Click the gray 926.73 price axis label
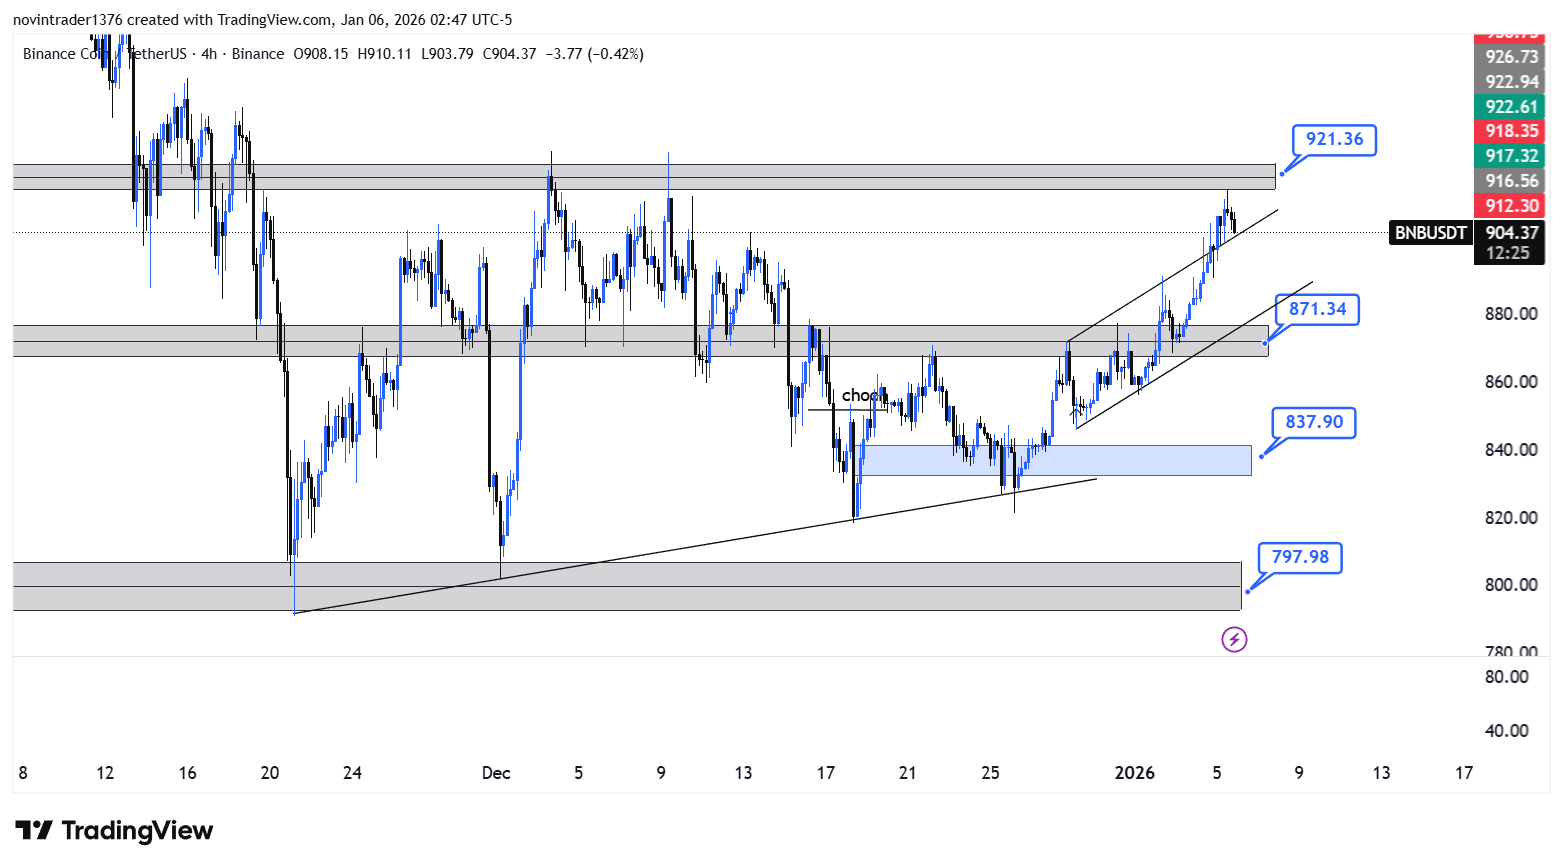 click(1511, 57)
